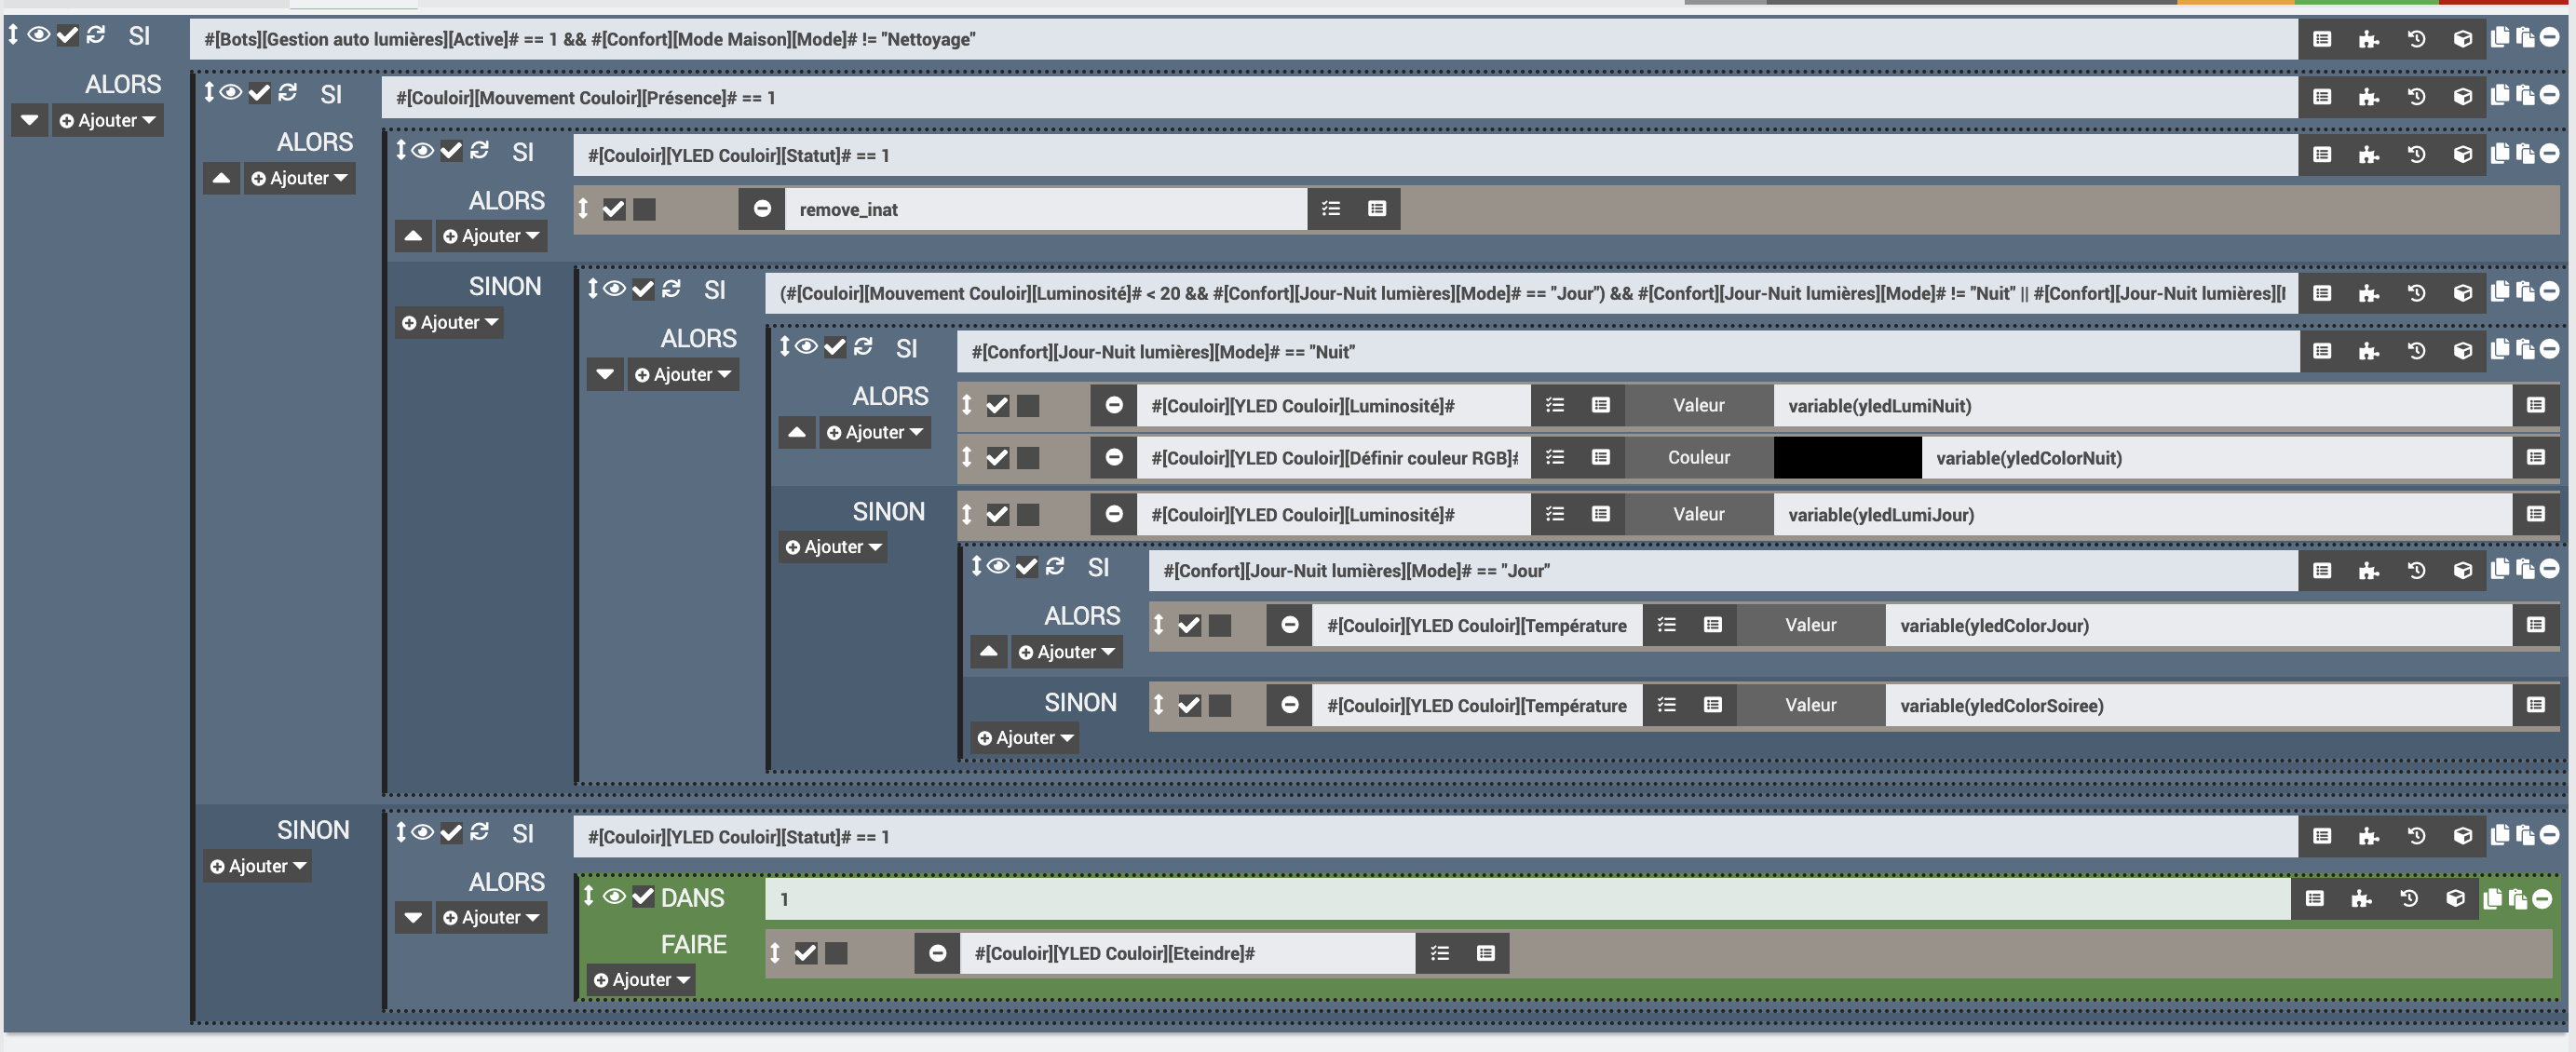Open the Ajouter dropdown under the first ALORS
The image size is (2576, 1052).
[x=107, y=121]
